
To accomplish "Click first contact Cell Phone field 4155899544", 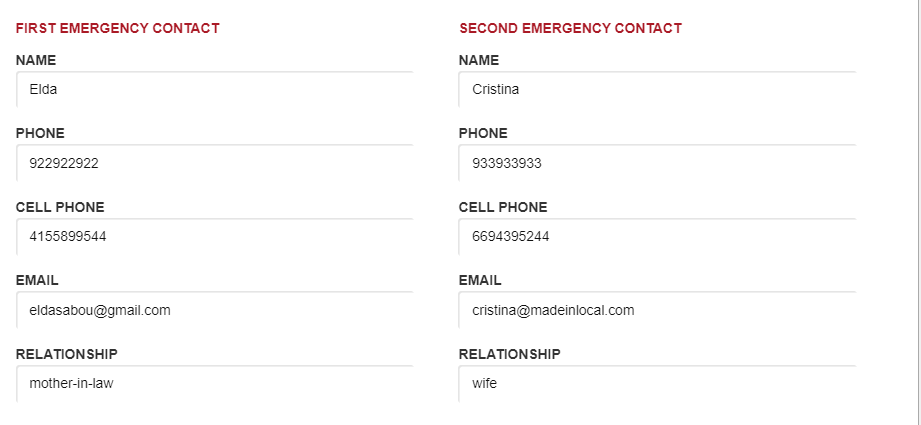I will 214,237.
